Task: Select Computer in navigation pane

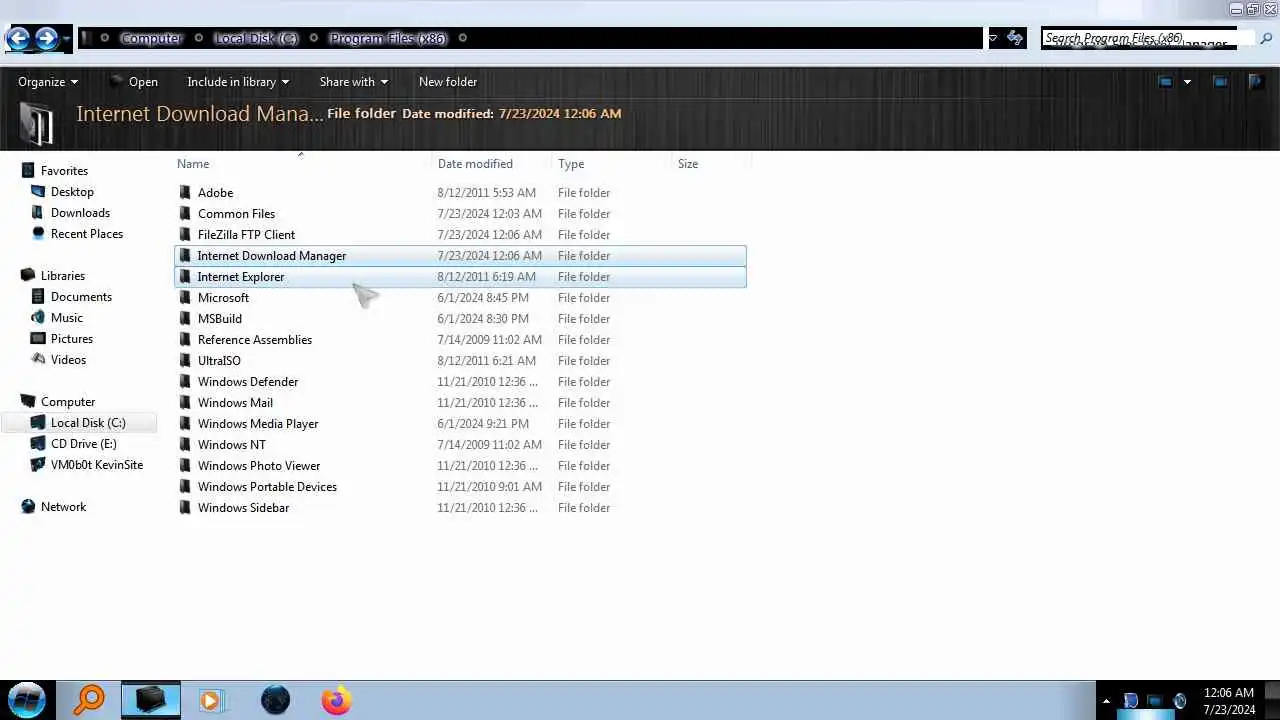Action: tap(68, 402)
